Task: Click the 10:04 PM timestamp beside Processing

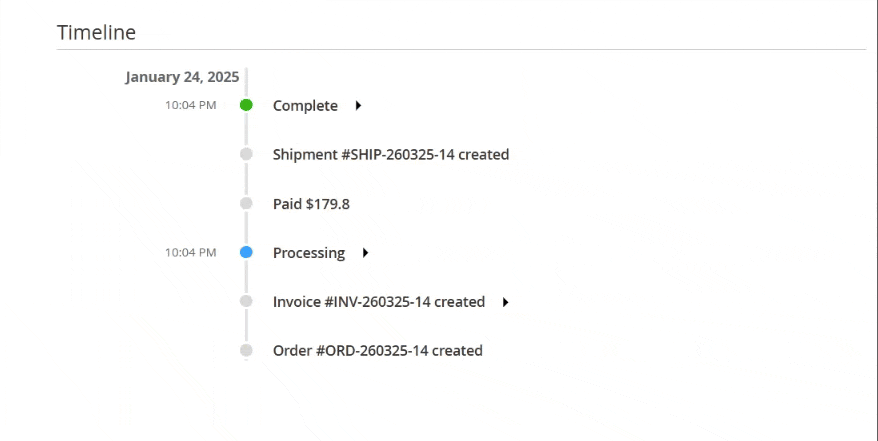Action: pos(190,253)
